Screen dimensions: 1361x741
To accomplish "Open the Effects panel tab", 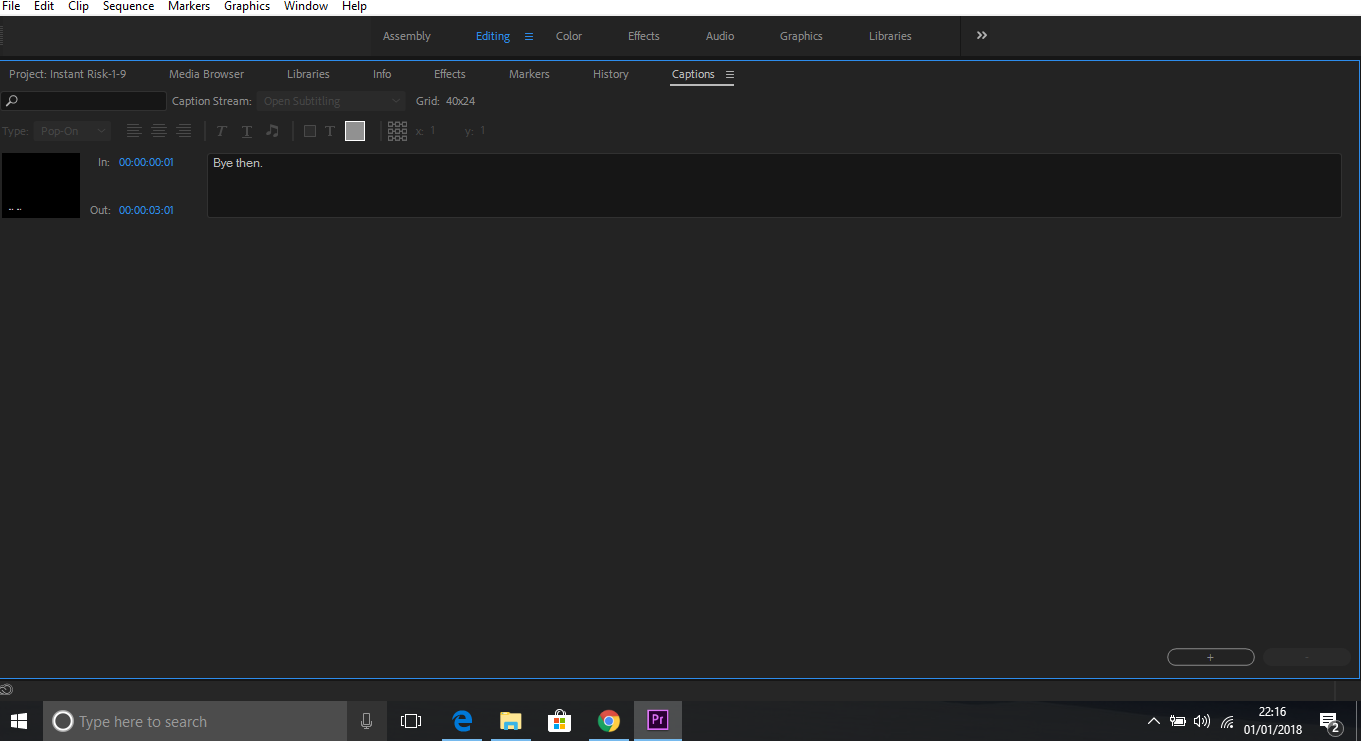I will pyautogui.click(x=450, y=74).
